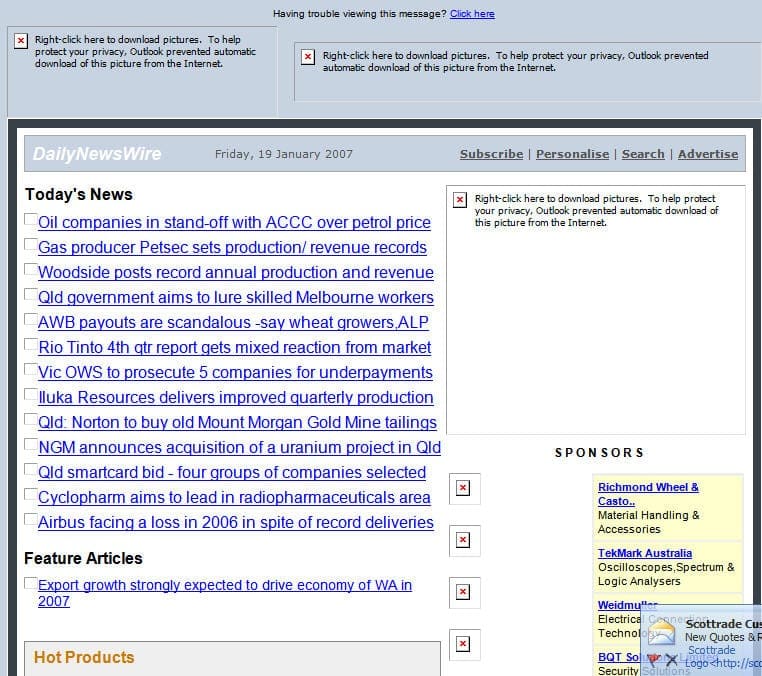Open Rio Tinto 4th qtr report article

coord(235,347)
